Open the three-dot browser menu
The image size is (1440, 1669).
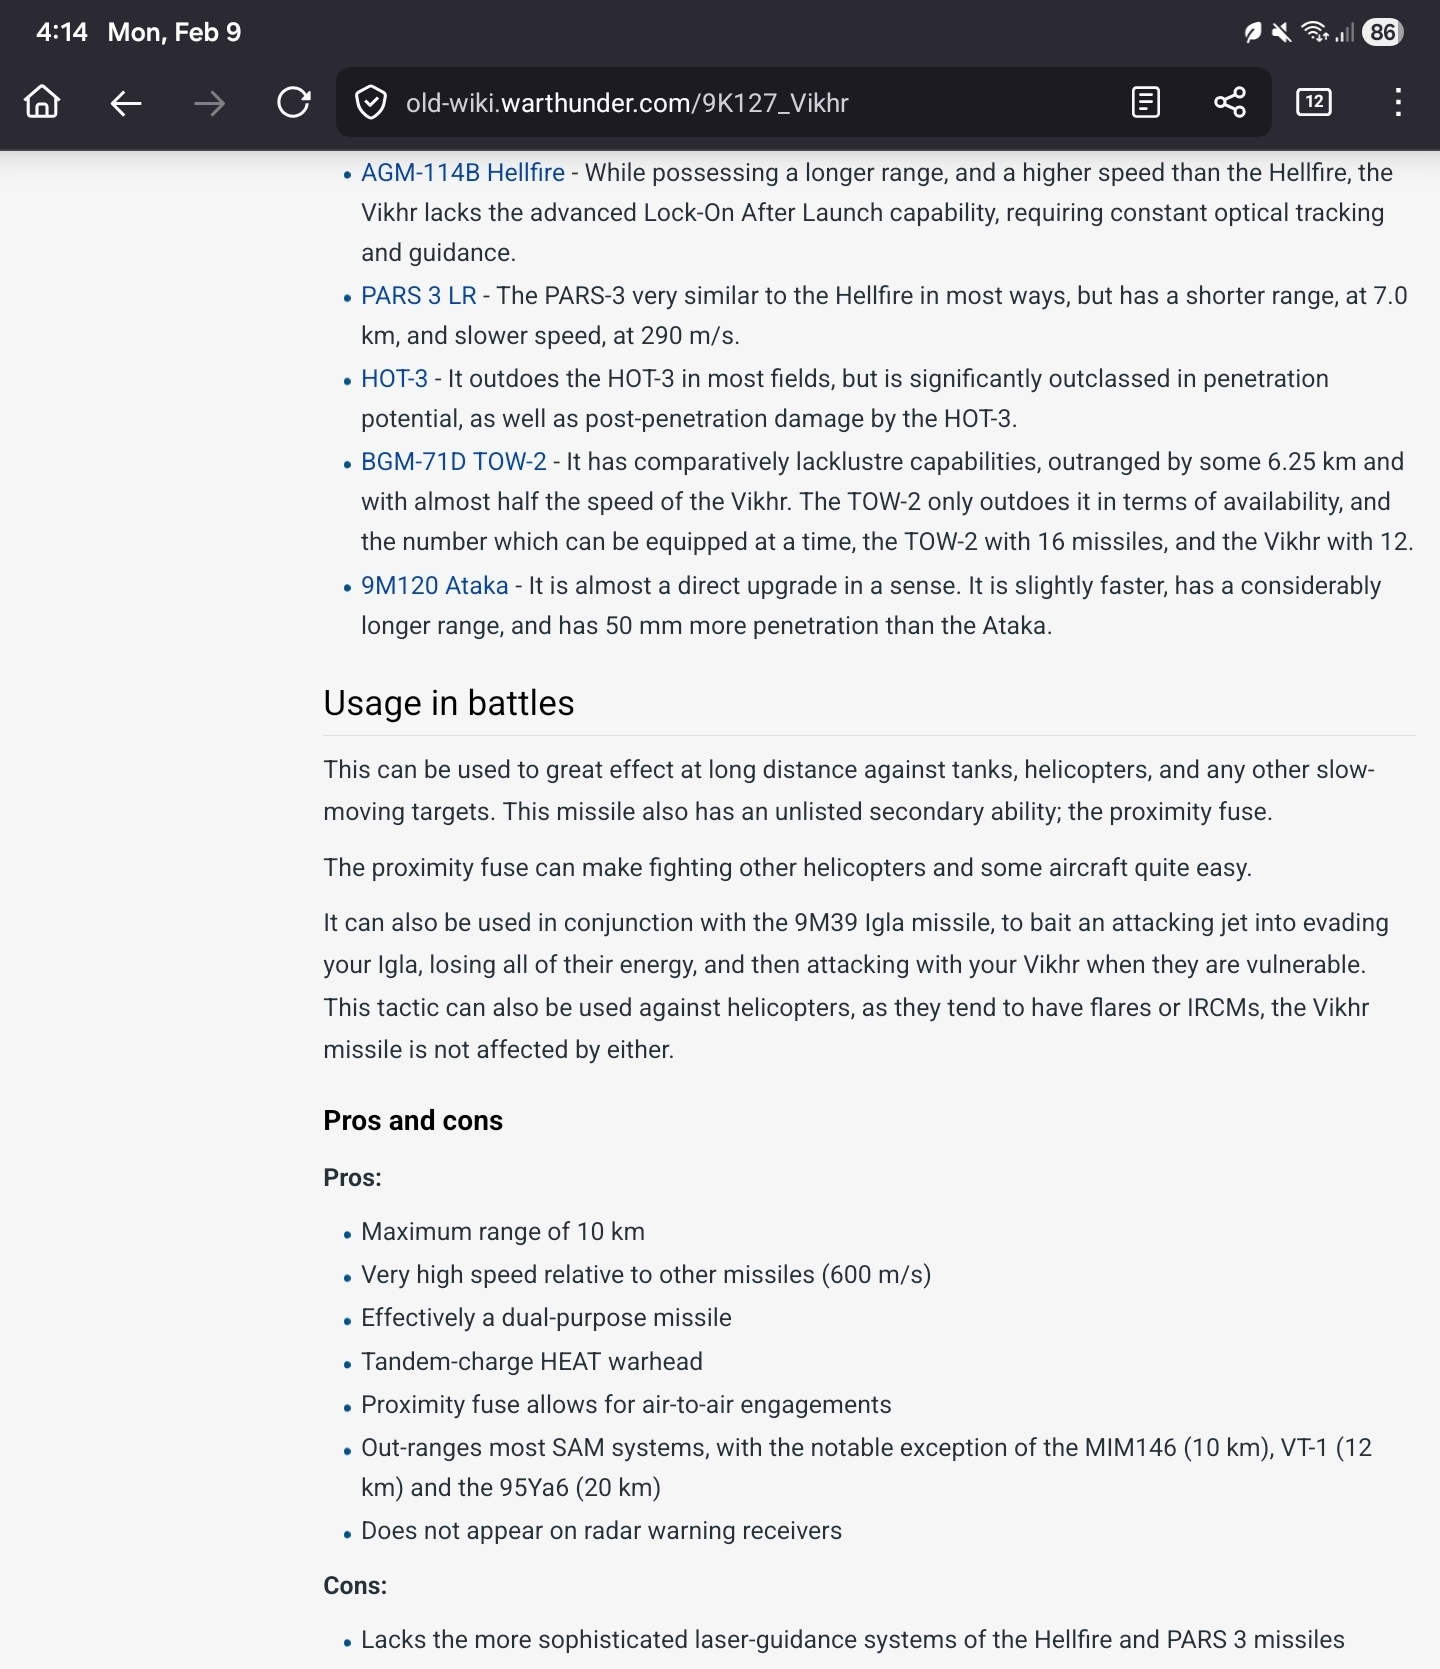[1398, 102]
